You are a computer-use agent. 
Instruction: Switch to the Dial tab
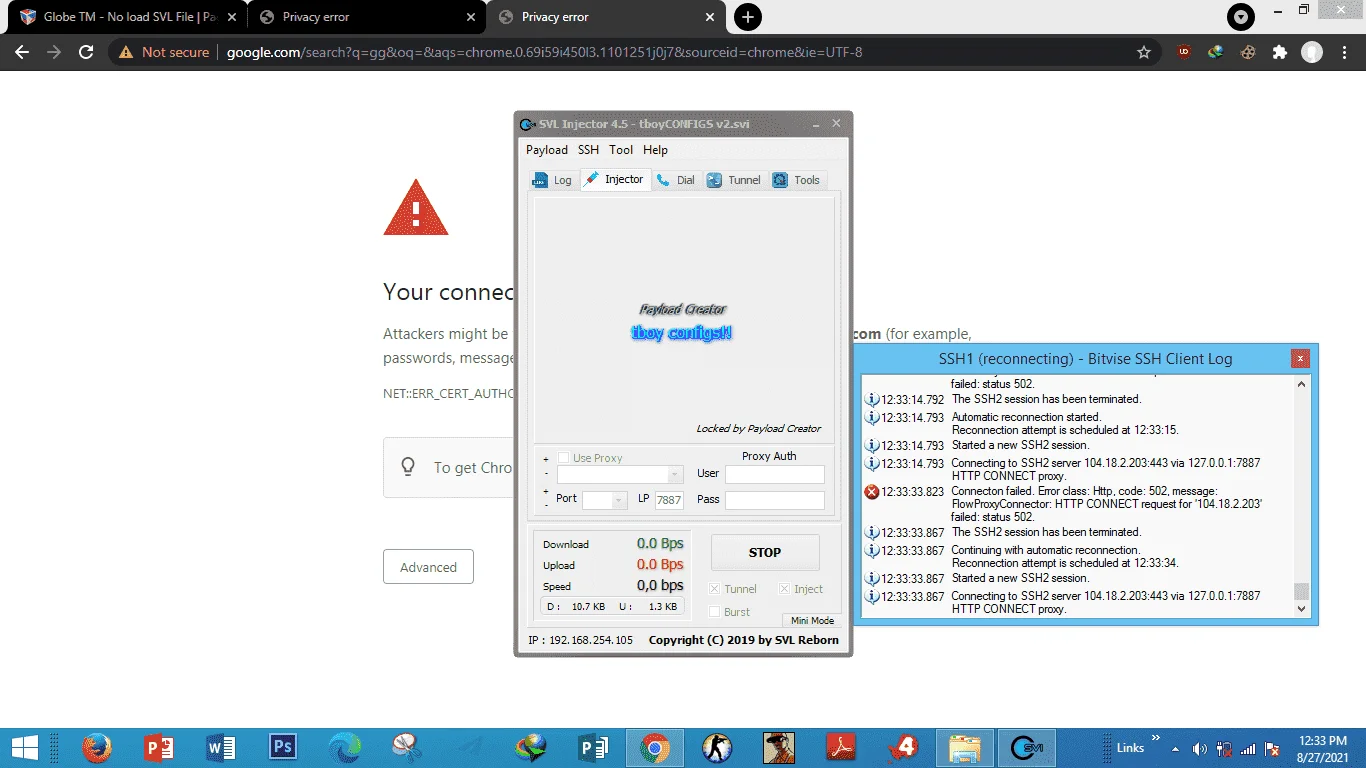point(676,180)
